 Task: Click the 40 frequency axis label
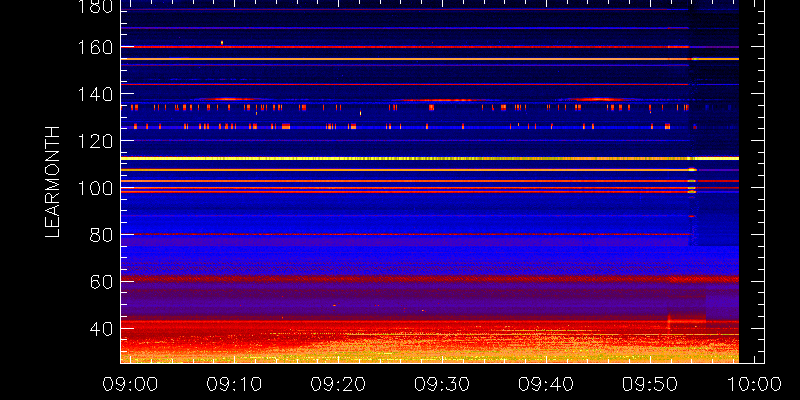(x=101, y=329)
